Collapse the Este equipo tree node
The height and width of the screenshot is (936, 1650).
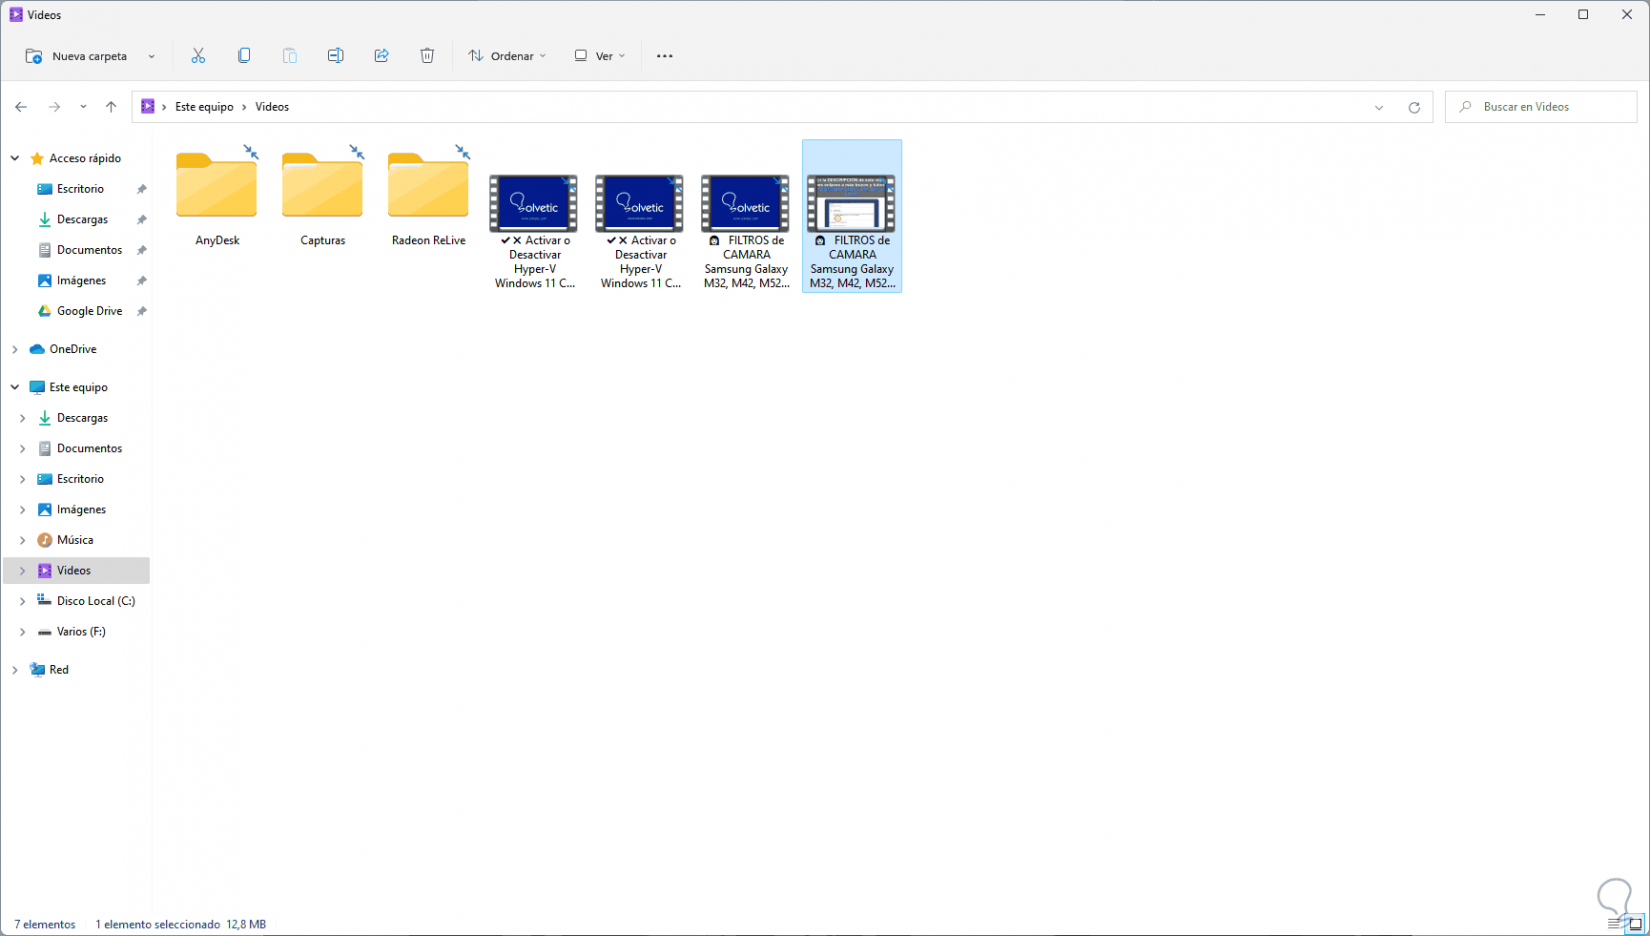(x=15, y=387)
